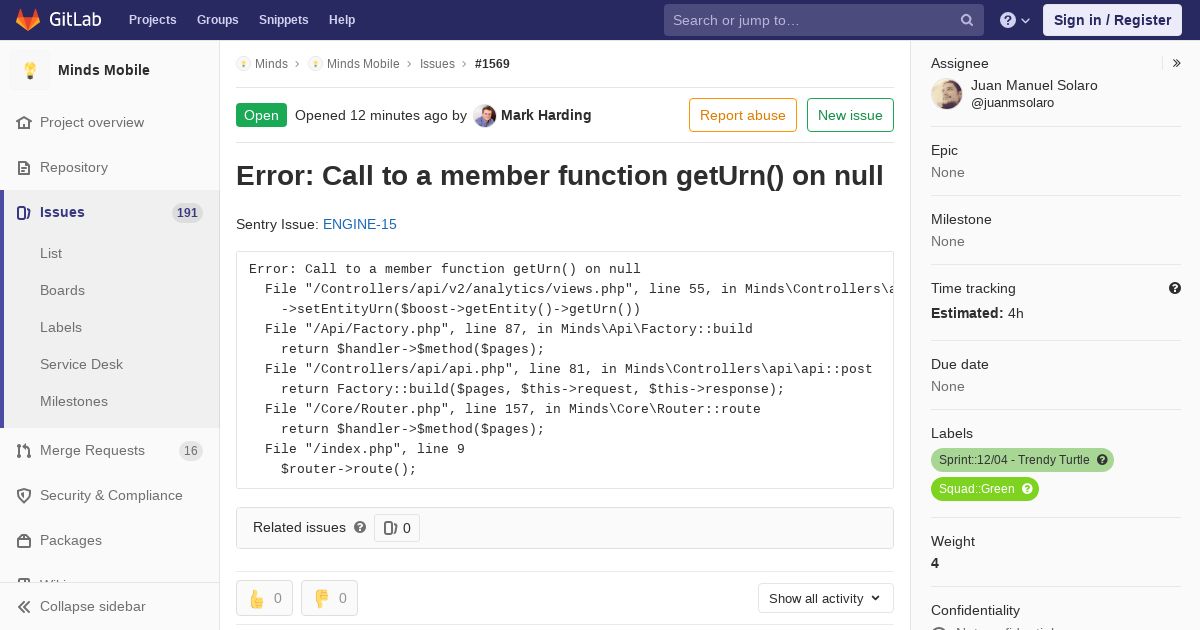Click the Minds Mobile breadcrumb link

click(363, 63)
